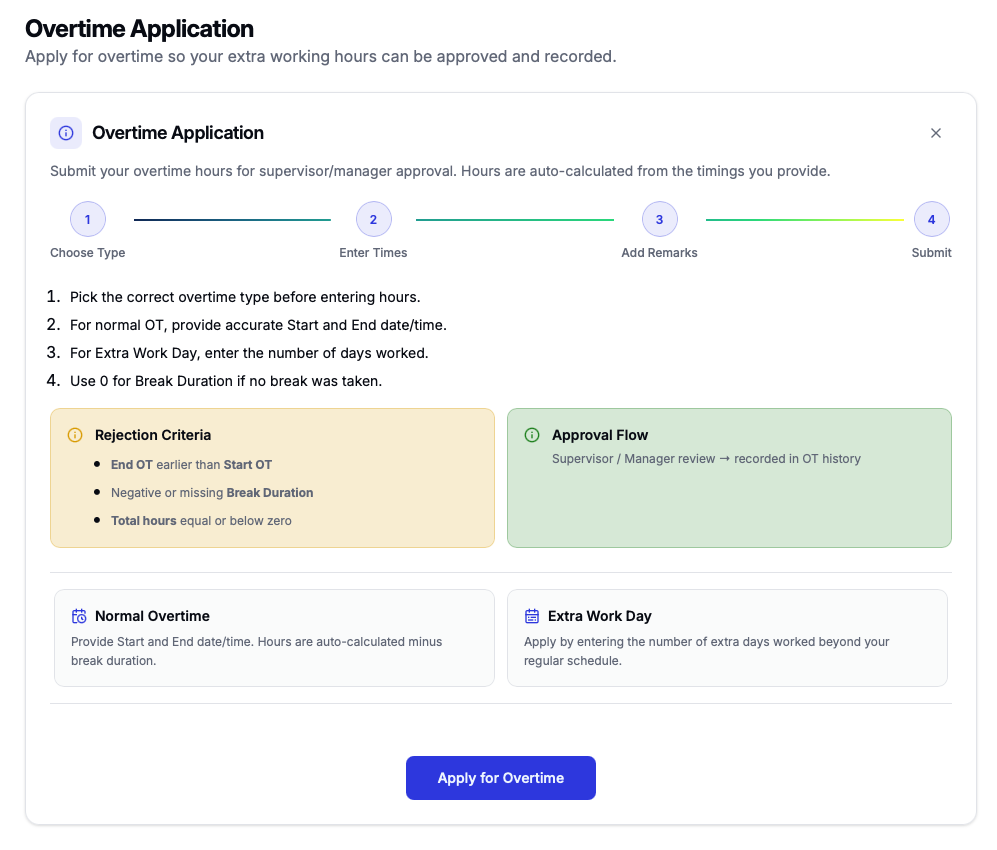Open the Extra Work Day card
This screenshot has width=997, height=850.
click(x=727, y=638)
